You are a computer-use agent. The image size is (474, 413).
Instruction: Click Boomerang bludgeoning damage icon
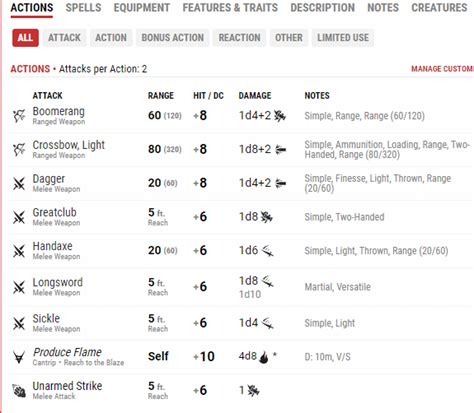(280, 116)
